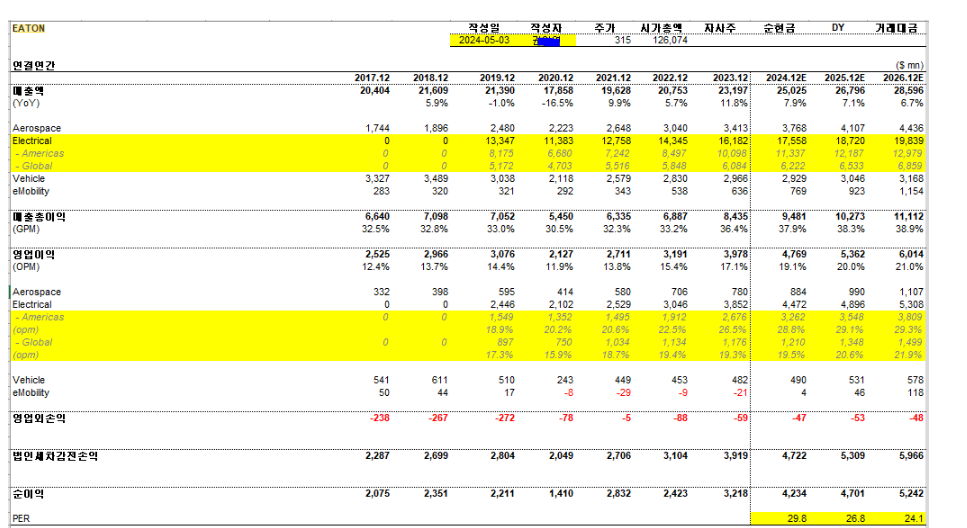This screenshot has width=967, height=528.
Task: Click the 2026.12E column header
Action: click(903, 78)
